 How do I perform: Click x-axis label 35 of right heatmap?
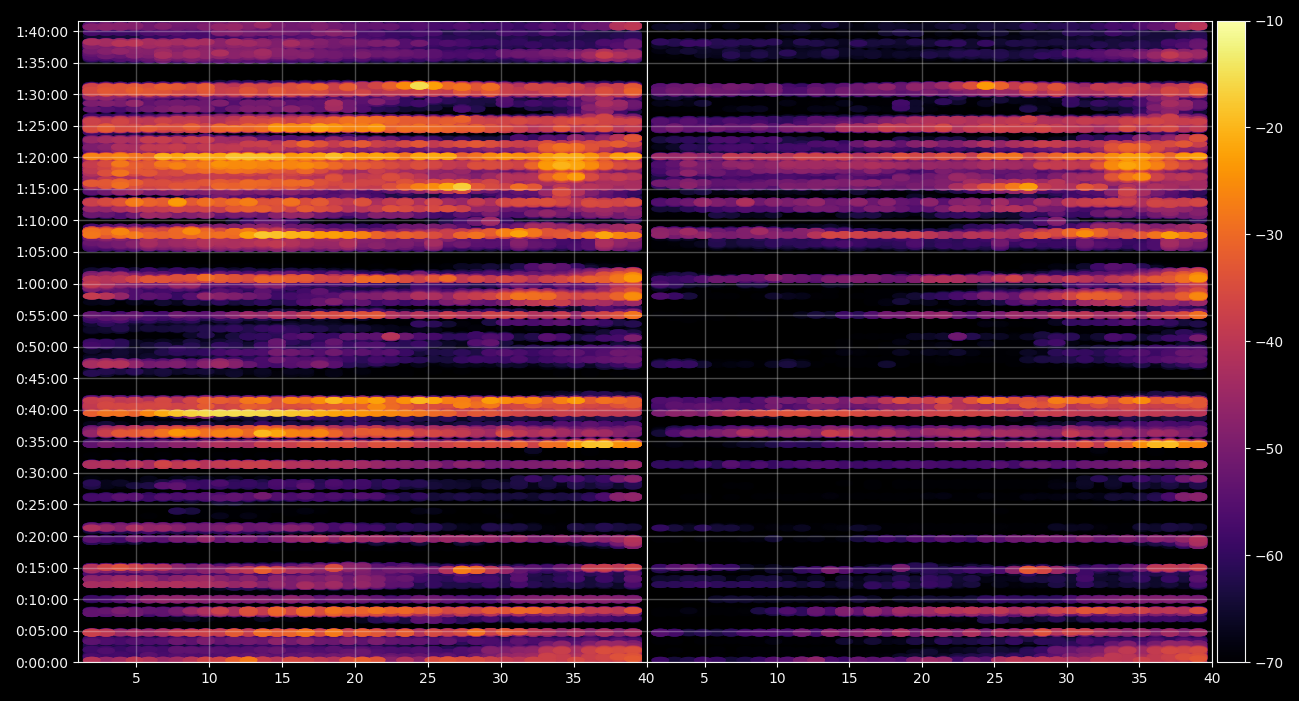pyautogui.click(x=1139, y=678)
